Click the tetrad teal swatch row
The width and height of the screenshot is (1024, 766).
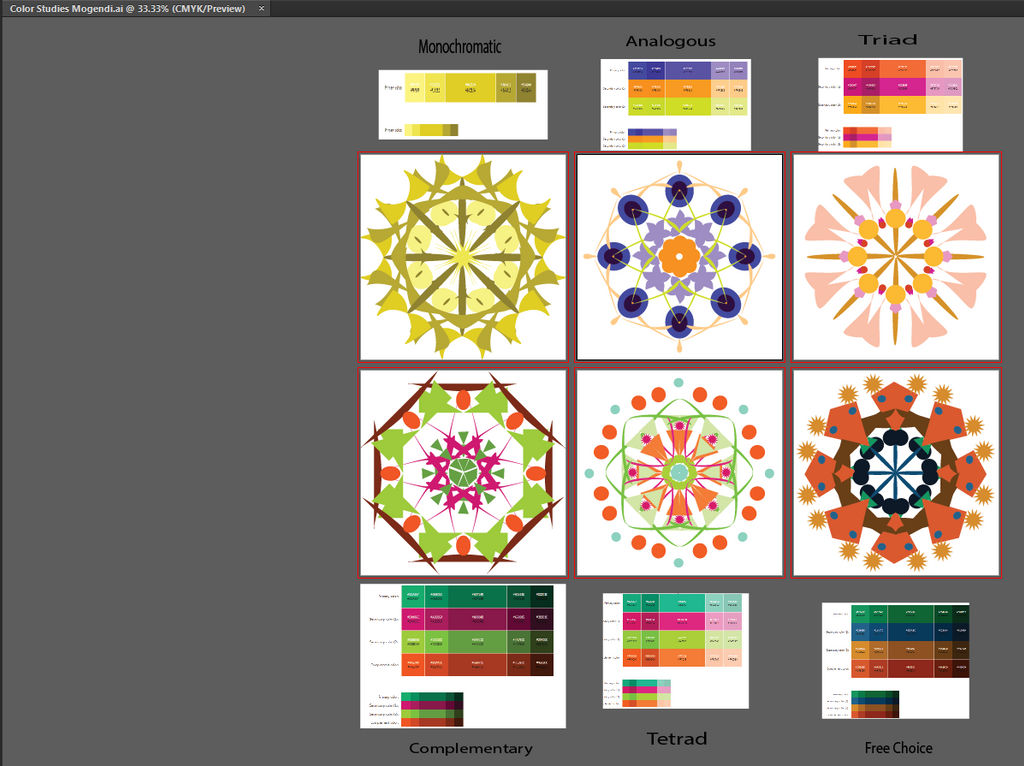(x=682, y=603)
